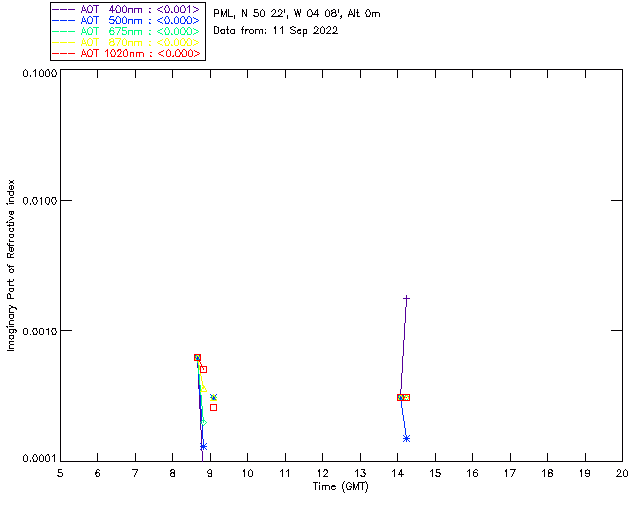
Task: Click the x-axis tick label 16
Action: pos(472,473)
